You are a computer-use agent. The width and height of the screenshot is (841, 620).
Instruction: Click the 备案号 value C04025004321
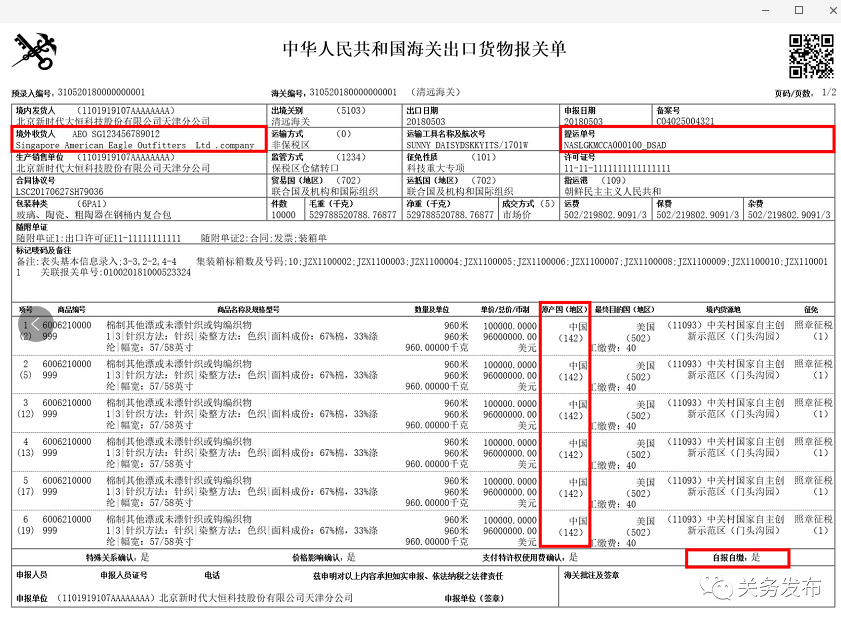[x=685, y=121]
